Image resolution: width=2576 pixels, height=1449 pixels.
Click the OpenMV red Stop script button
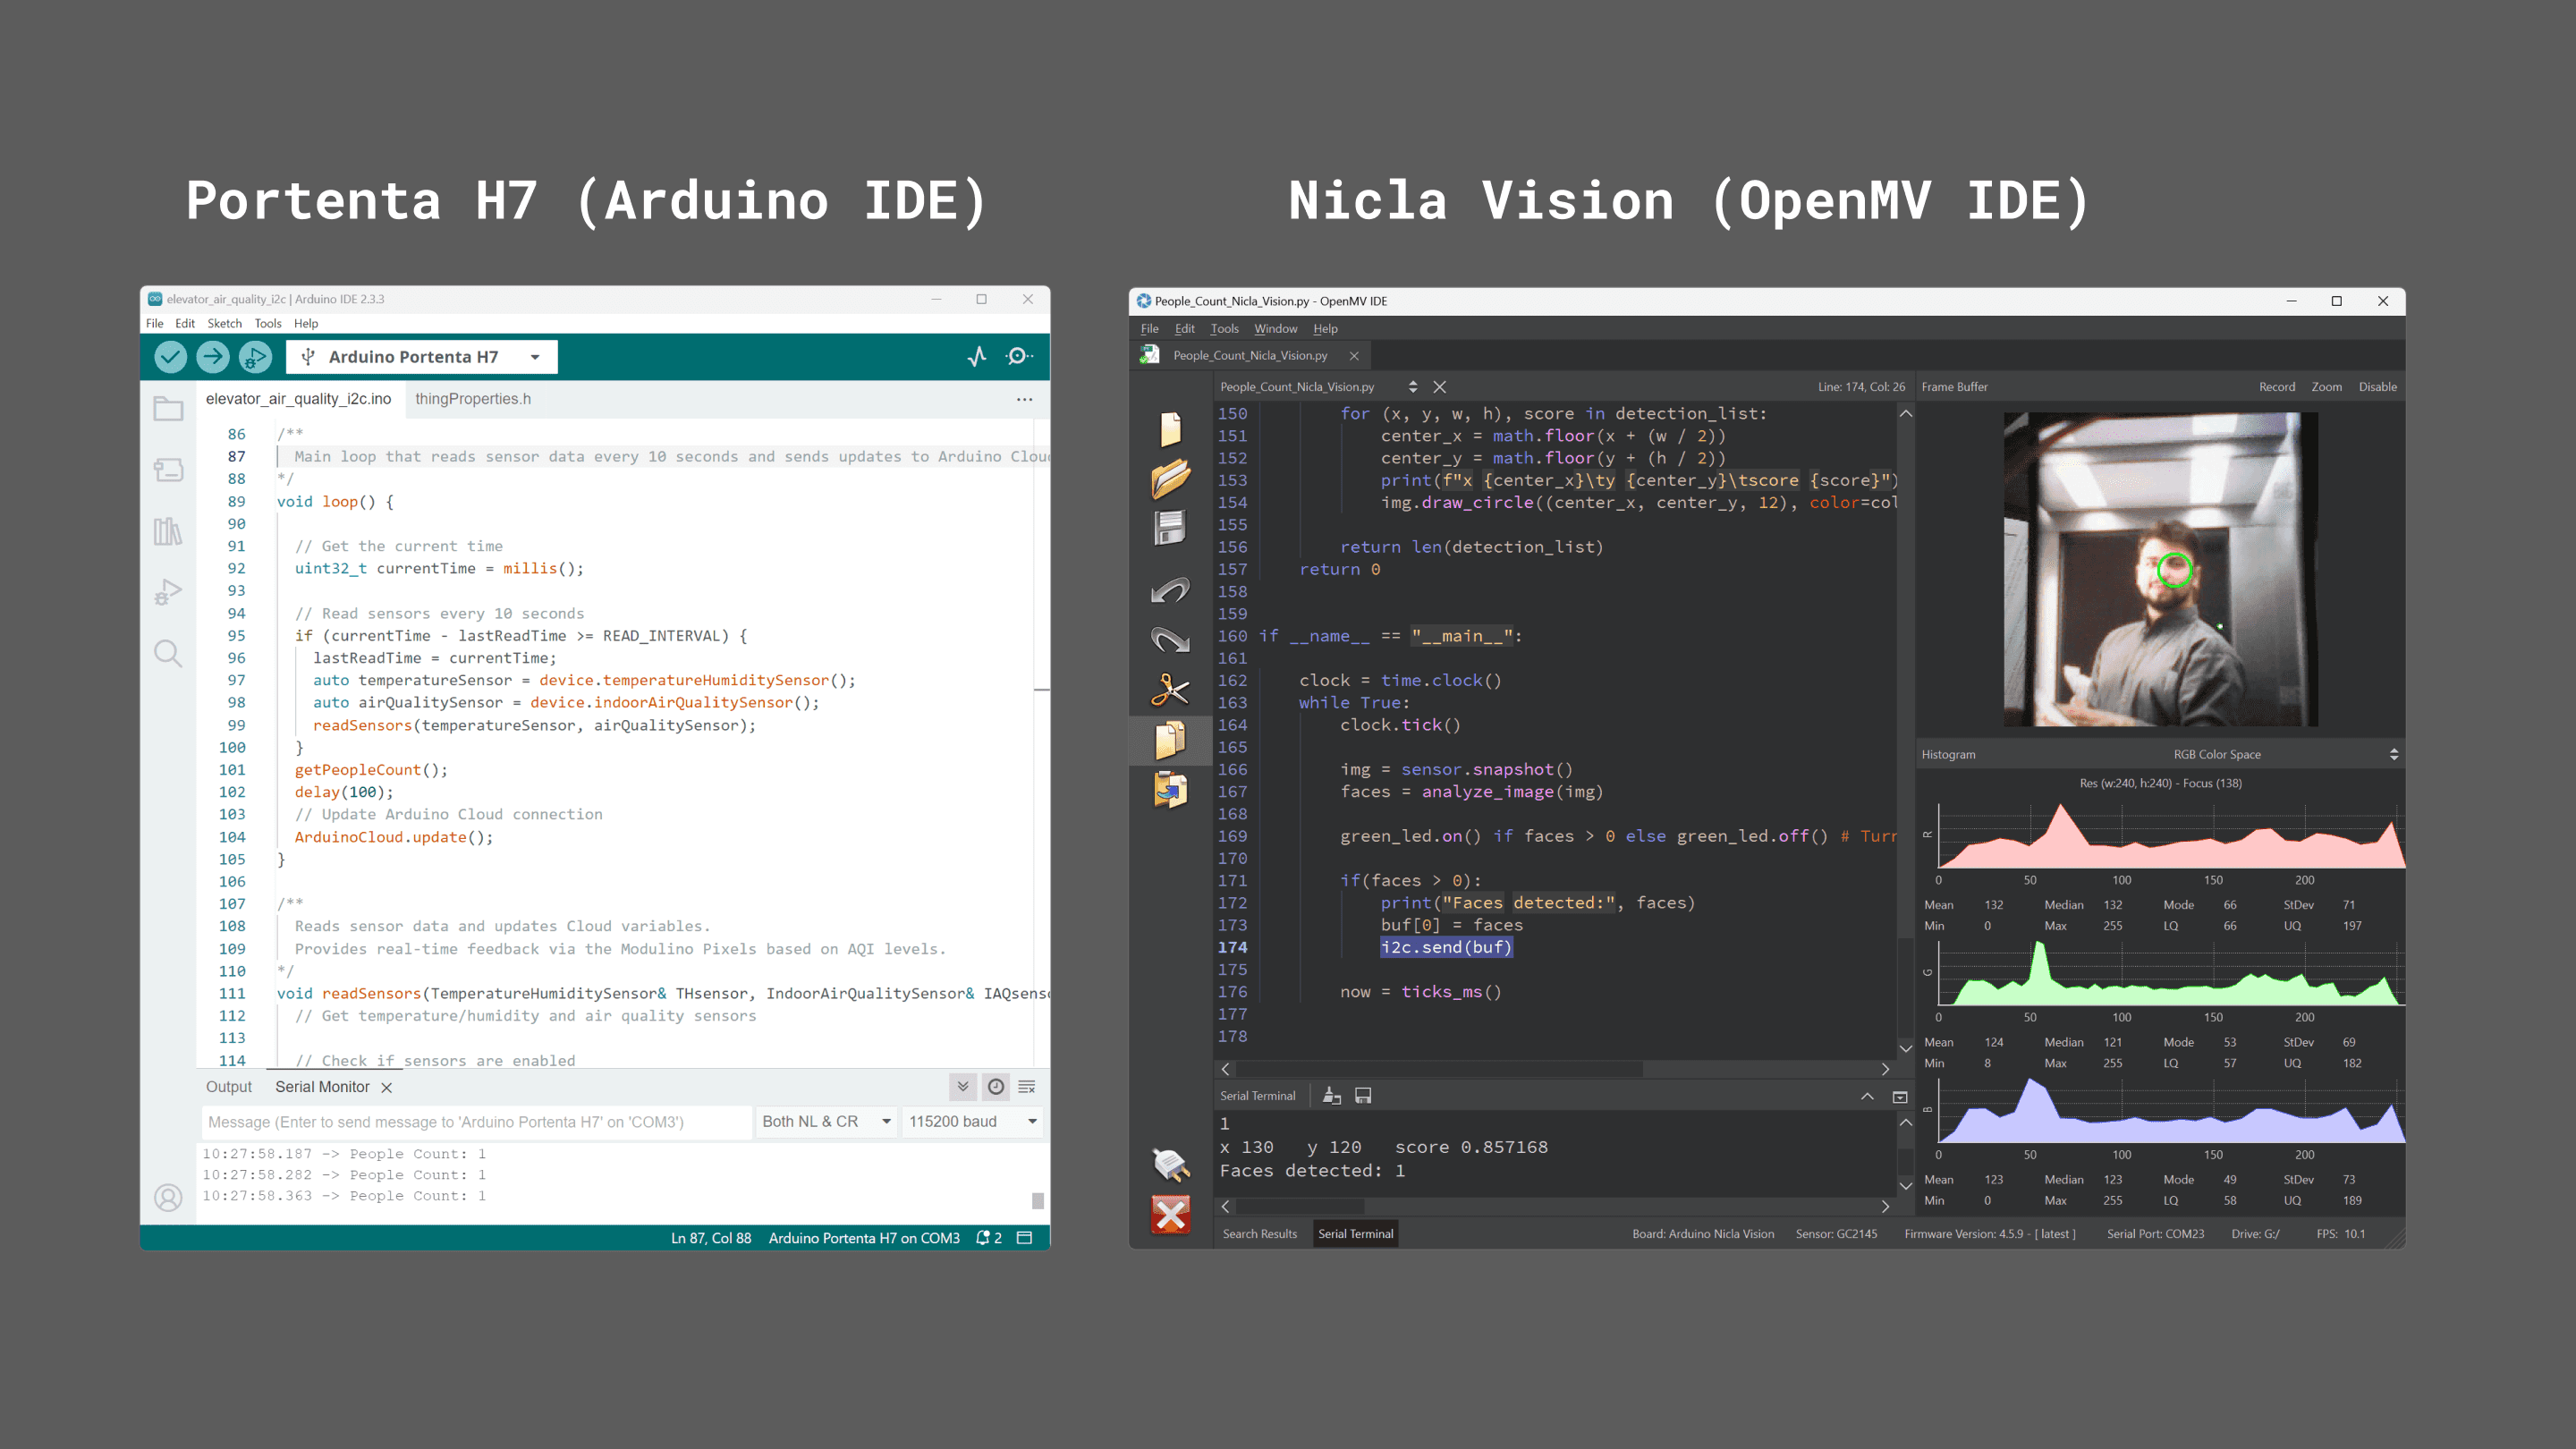1170,1215
